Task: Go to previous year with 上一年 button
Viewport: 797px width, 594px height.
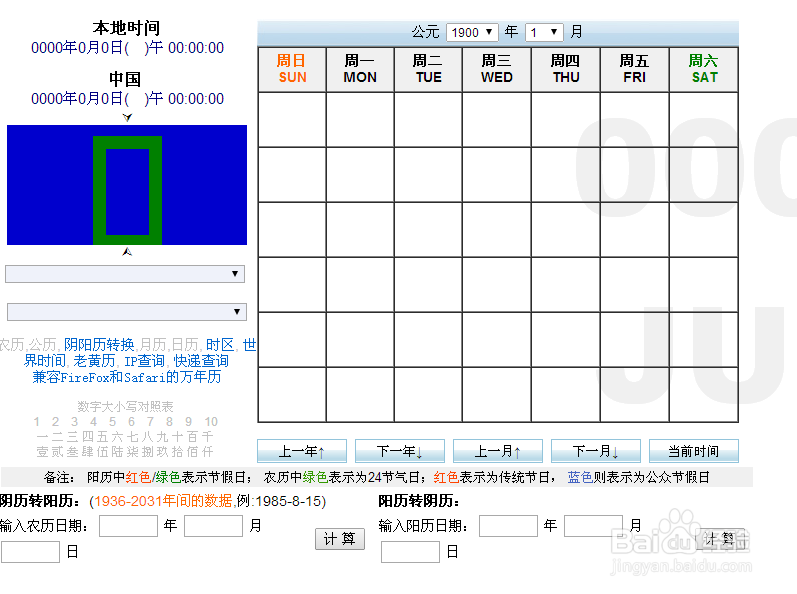Action: (x=302, y=451)
